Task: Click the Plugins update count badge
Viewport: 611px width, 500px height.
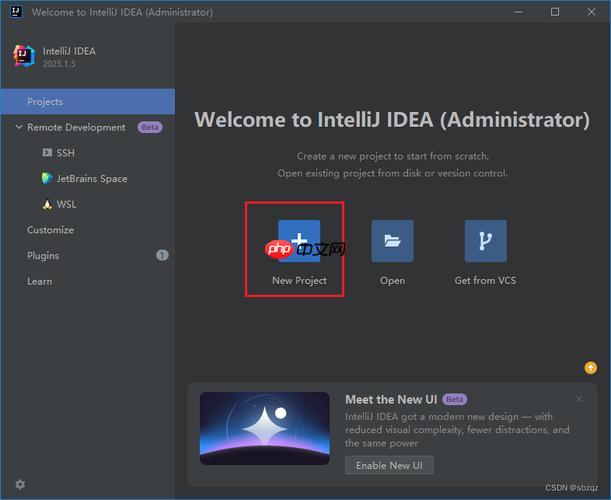Action: click(162, 255)
